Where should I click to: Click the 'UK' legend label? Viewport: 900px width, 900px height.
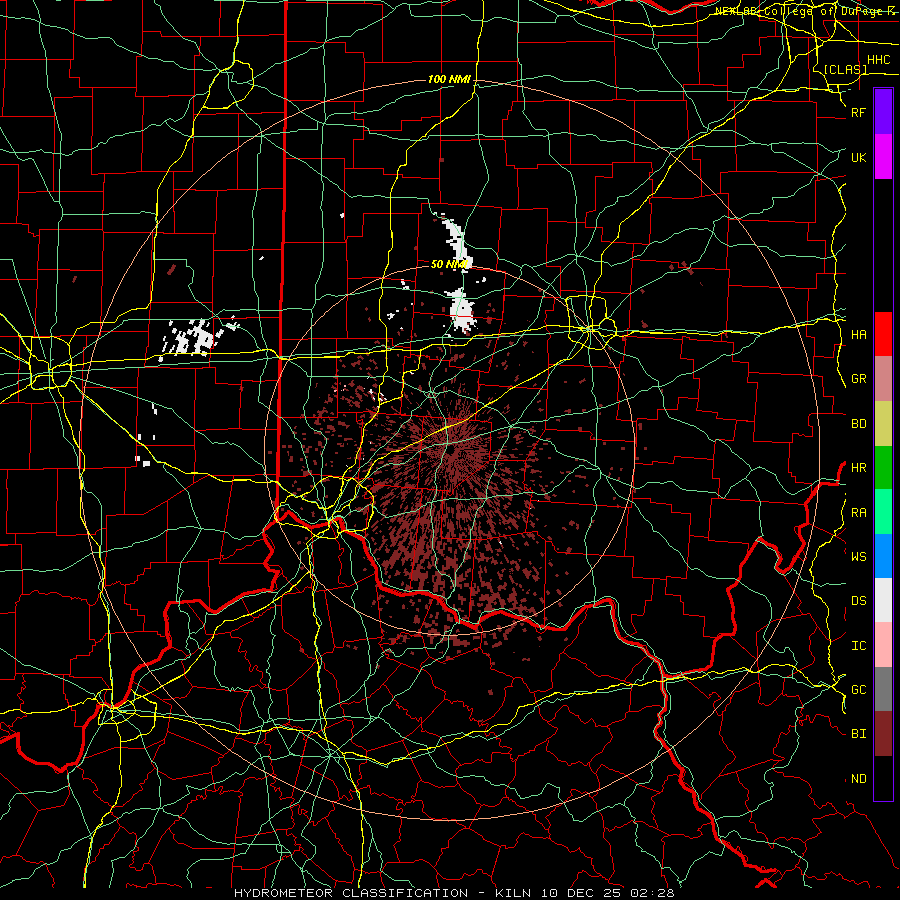tap(859, 157)
